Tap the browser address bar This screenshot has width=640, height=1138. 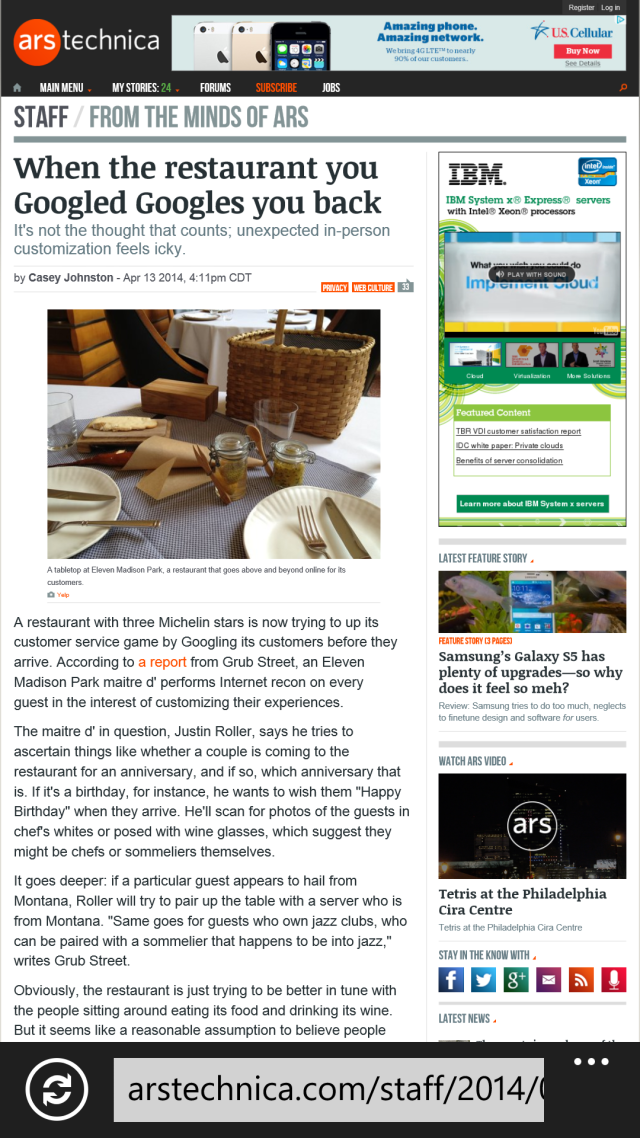(329, 1089)
